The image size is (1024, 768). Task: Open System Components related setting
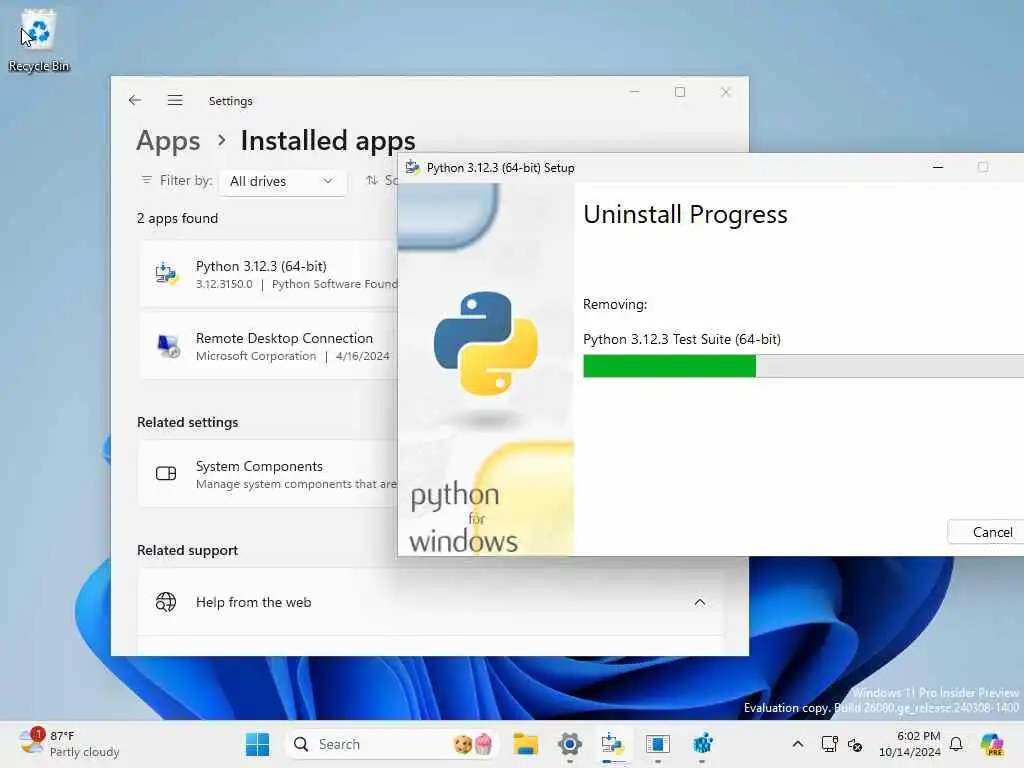click(x=268, y=473)
